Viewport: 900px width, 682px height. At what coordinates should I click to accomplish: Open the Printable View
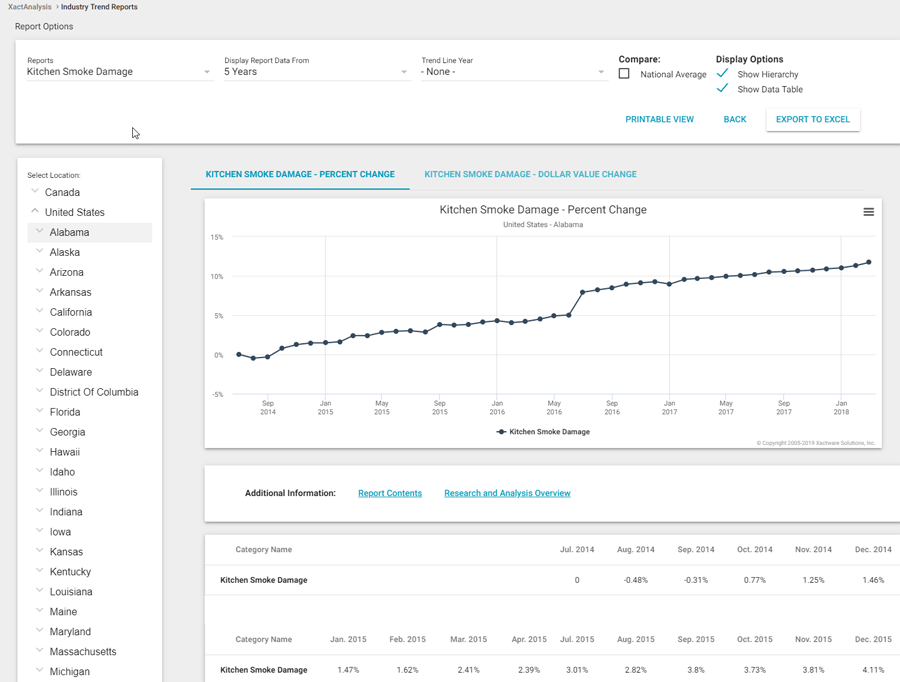pos(659,119)
